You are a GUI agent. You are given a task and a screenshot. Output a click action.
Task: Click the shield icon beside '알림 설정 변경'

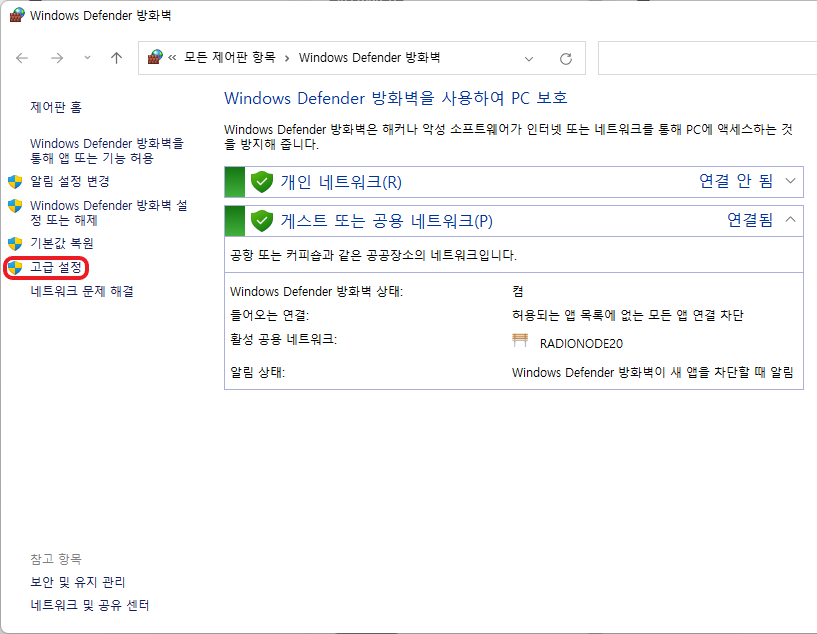[15, 182]
